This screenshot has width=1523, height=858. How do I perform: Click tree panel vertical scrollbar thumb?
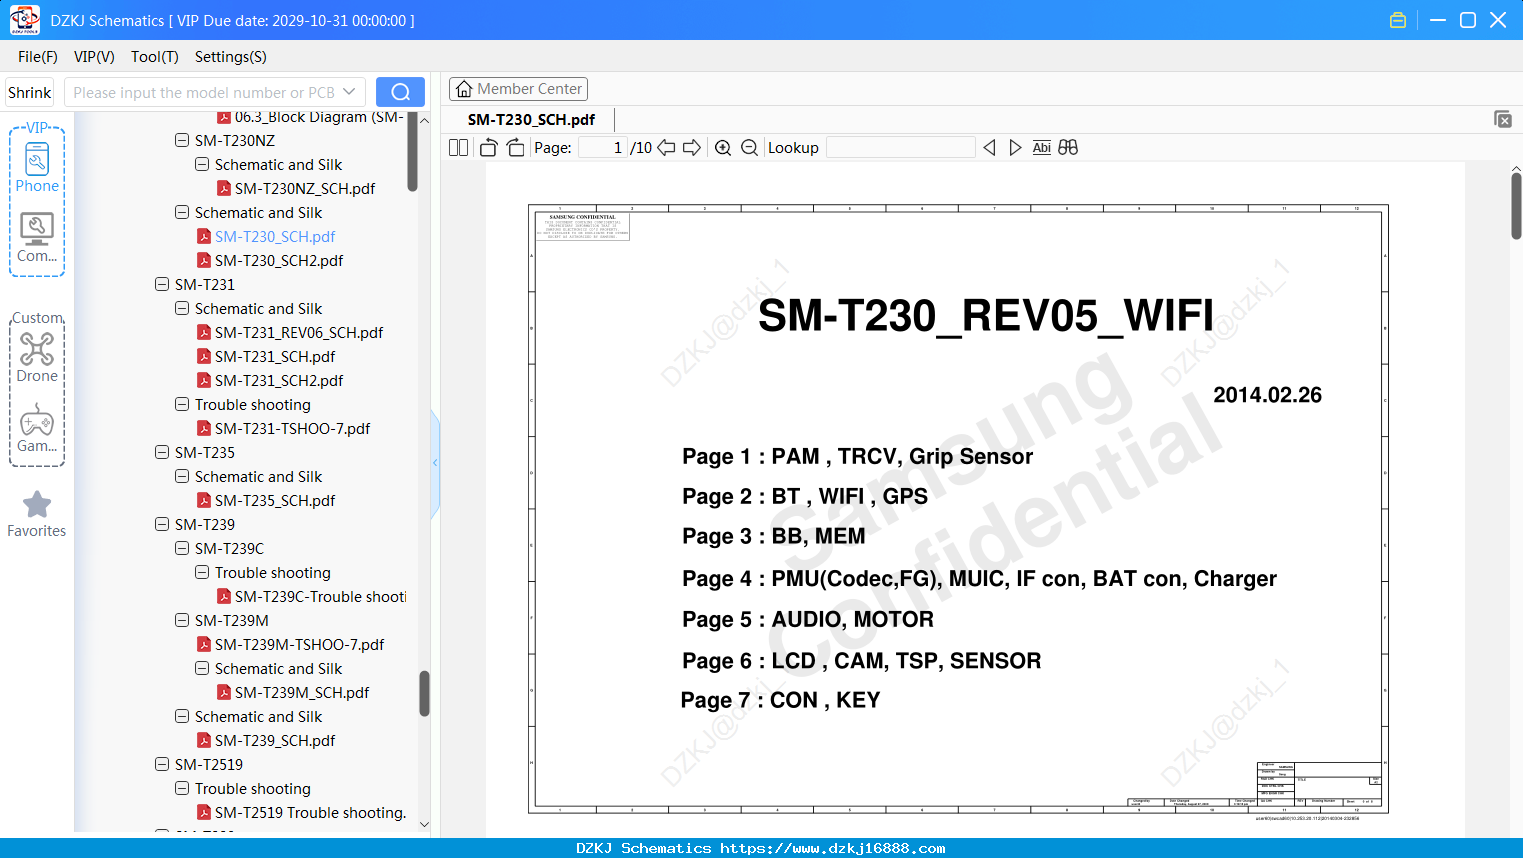pyautogui.click(x=424, y=693)
